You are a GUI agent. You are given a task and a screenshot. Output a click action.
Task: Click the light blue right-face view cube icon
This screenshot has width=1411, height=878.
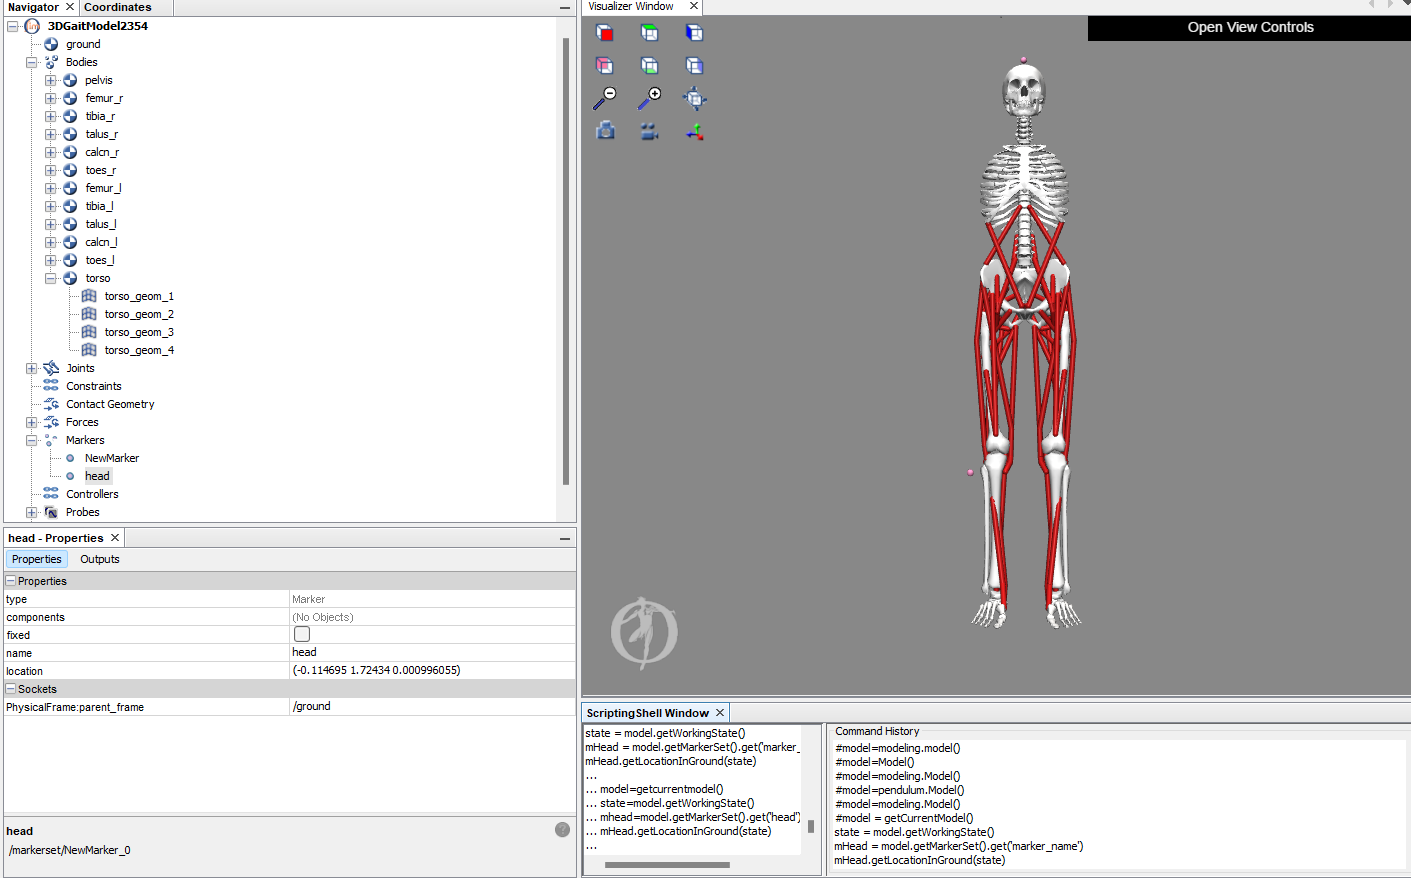pos(694,65)
